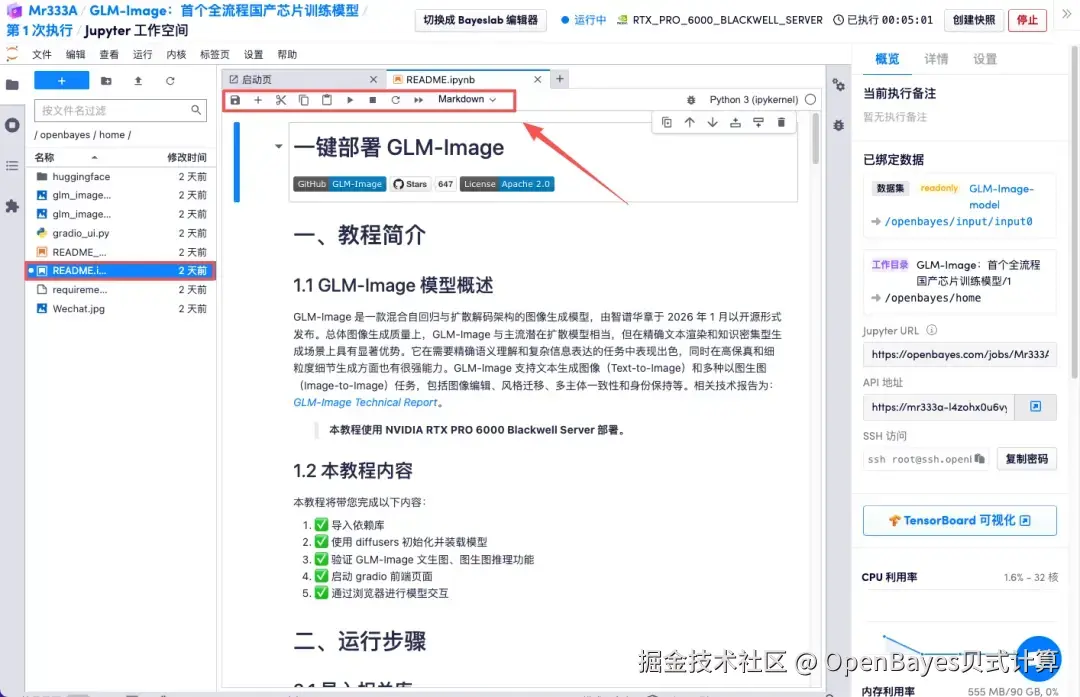
Task: Open the API 地址 external link icon
Action: tap(1035, 407)
